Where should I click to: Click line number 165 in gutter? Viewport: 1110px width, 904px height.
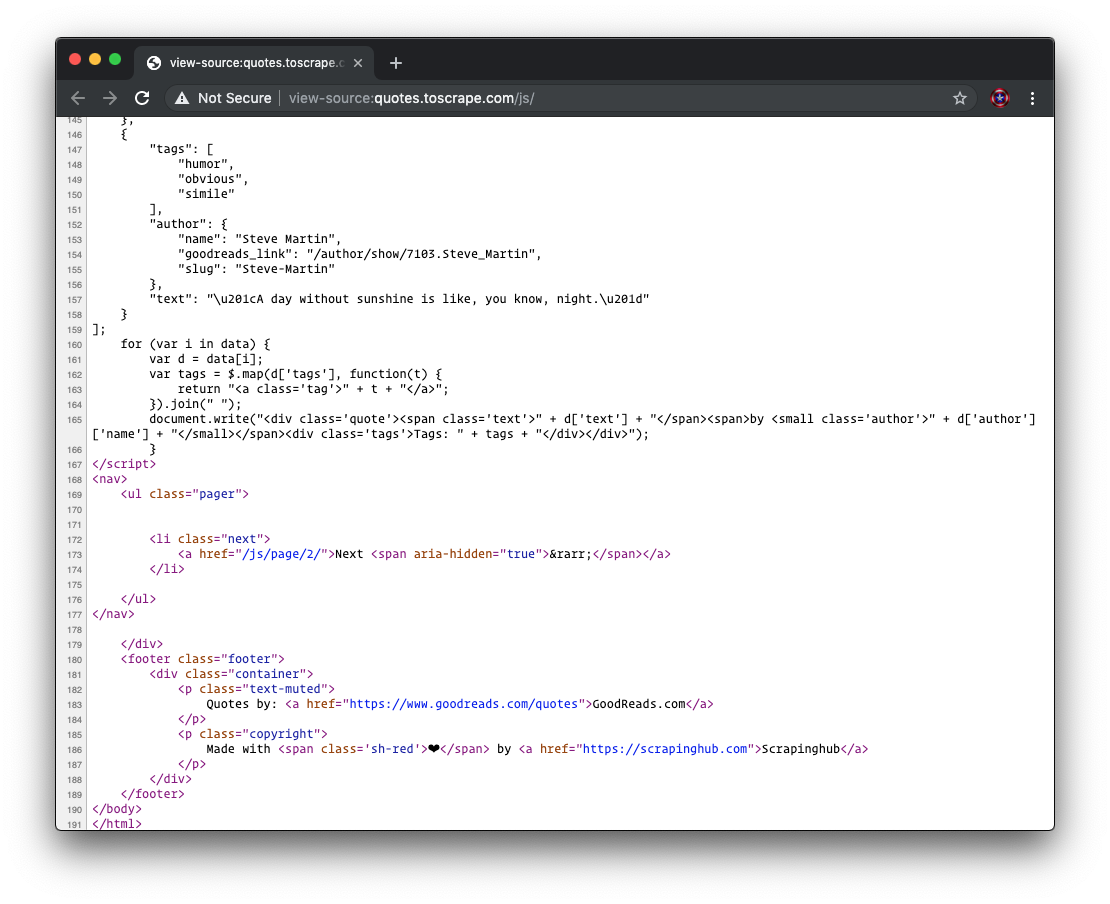point(74,419)
